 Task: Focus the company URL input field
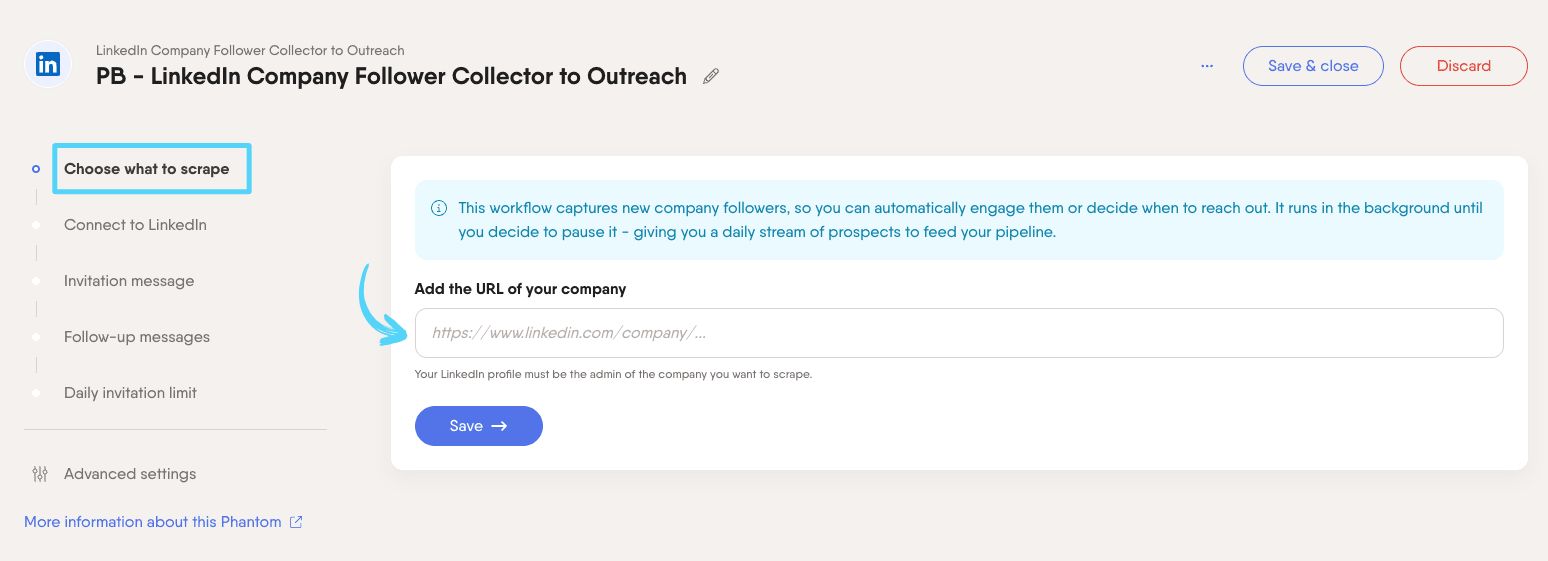(959, 333)
